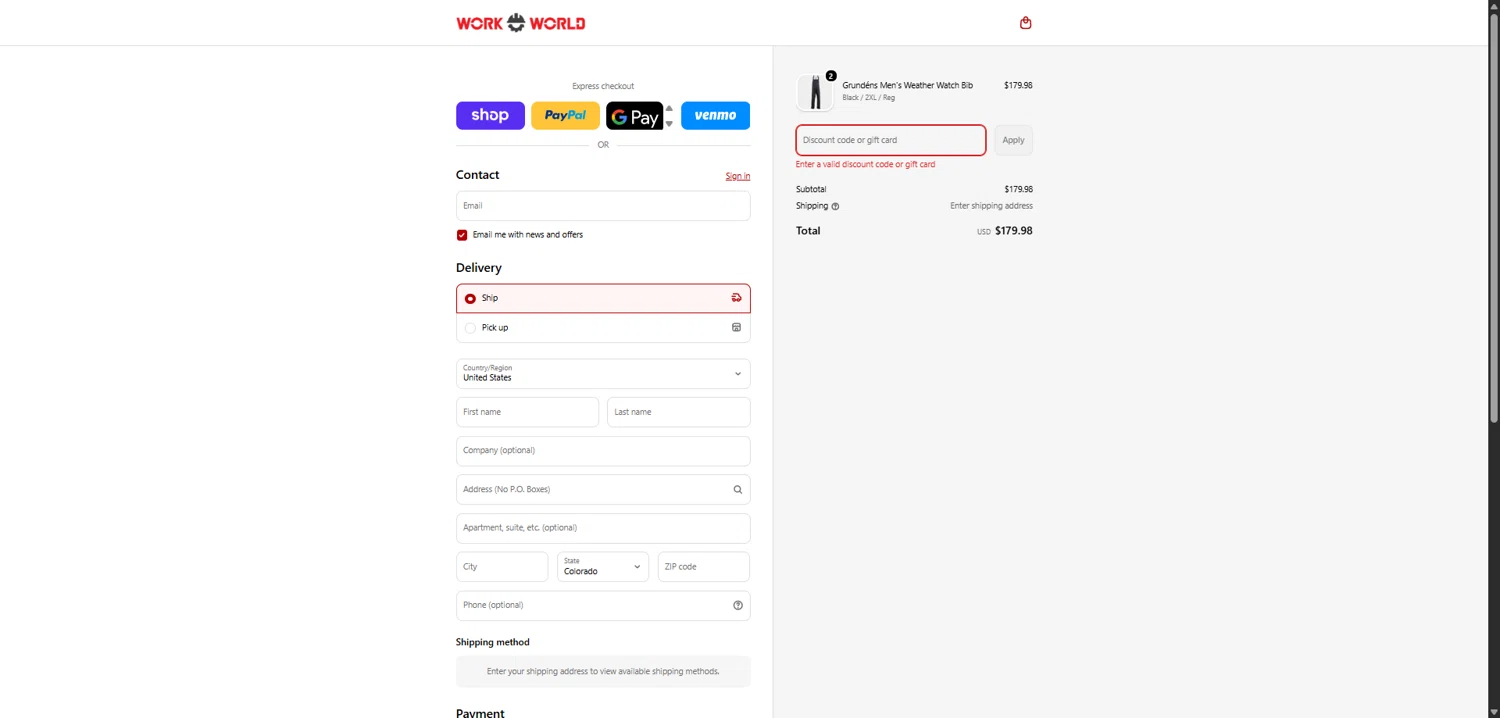The image size is (1500, 718).
Task: Open the shopping bag cart icon
Action: pos(1025,23)
